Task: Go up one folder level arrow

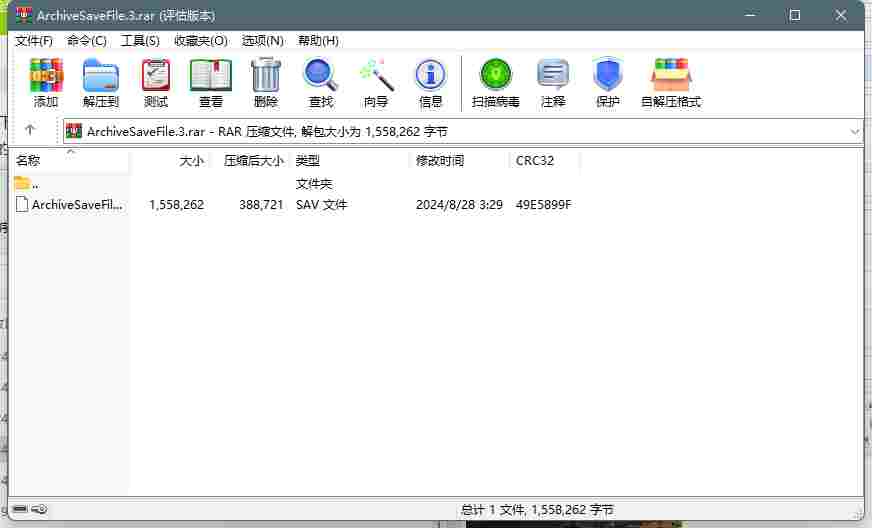Action: [x=30, y=130]
